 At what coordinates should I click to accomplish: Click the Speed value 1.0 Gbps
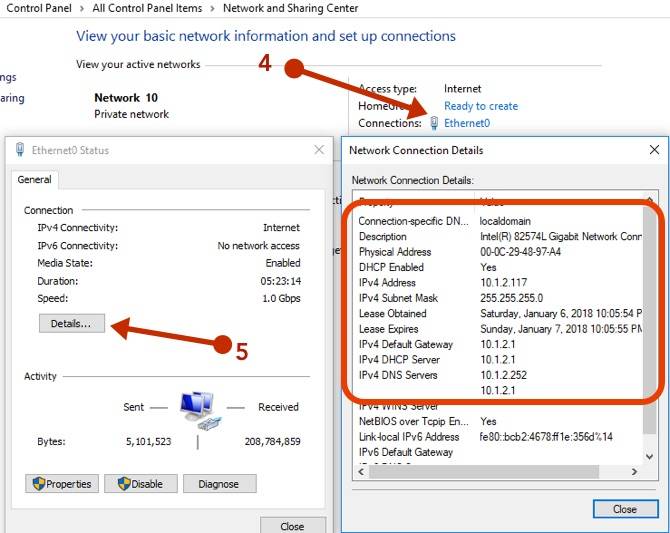(281, 298)
